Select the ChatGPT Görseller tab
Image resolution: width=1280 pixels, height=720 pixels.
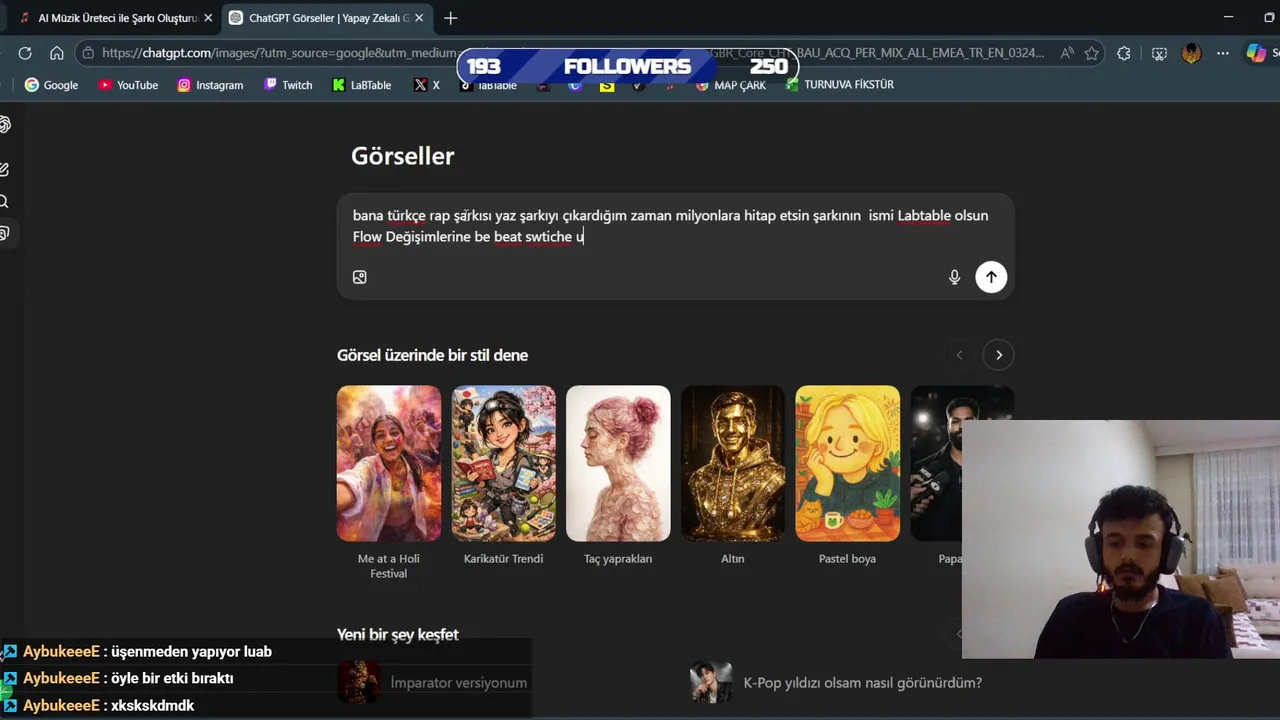328,18
